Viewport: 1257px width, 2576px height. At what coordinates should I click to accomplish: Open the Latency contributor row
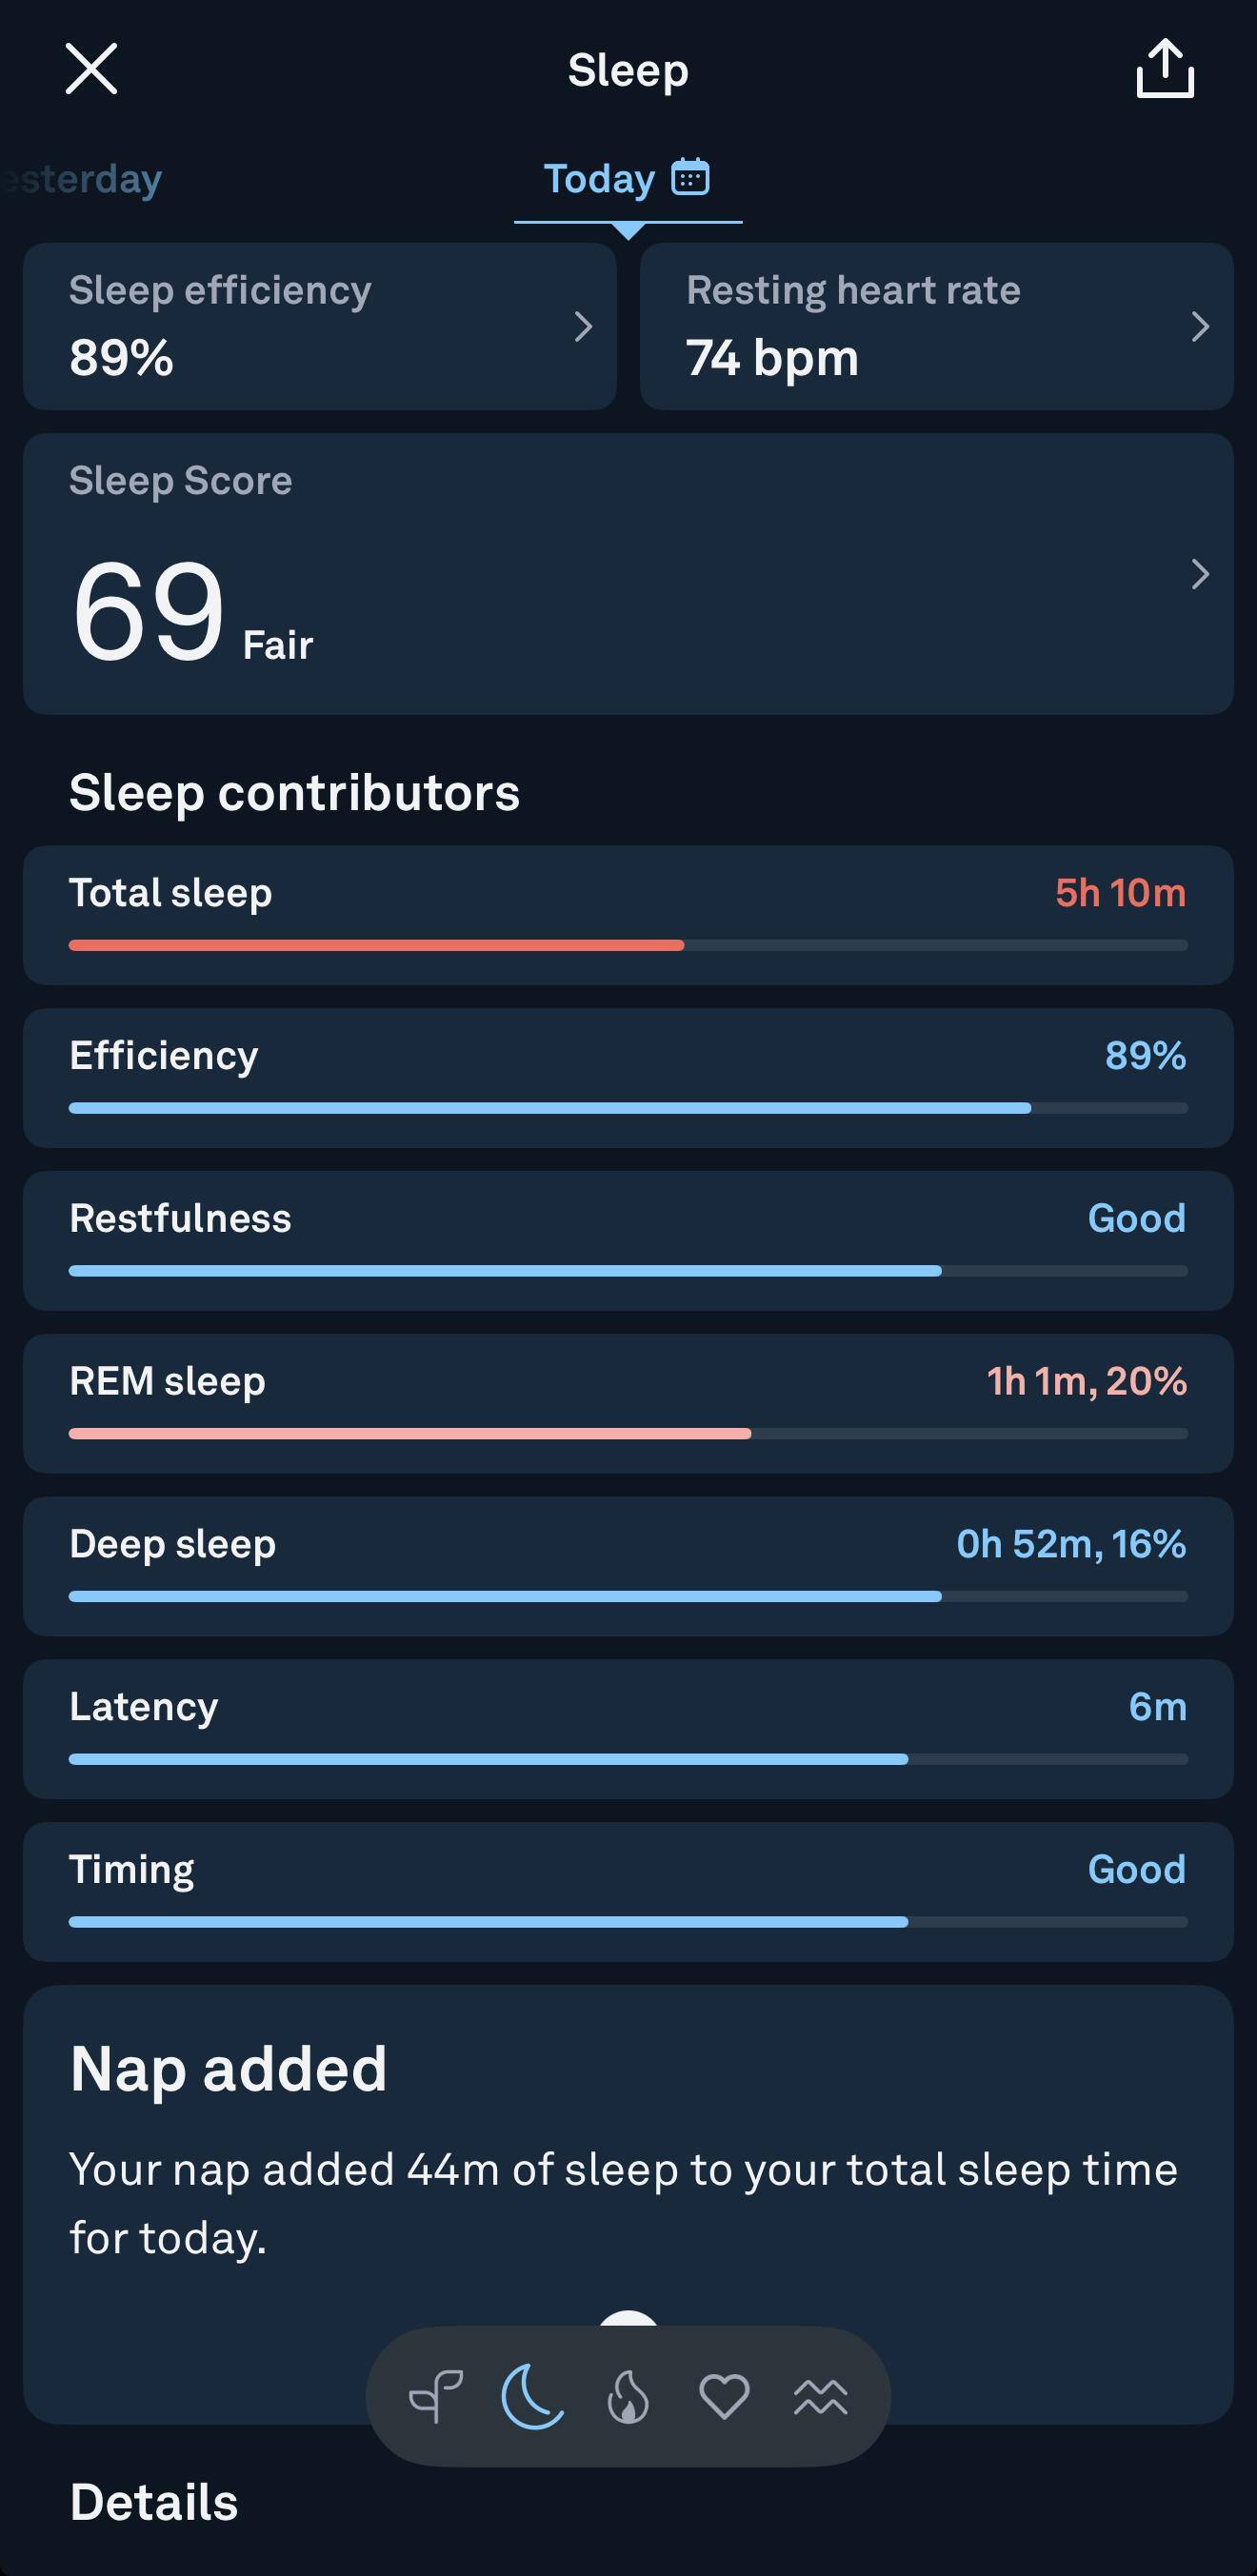pyautogui.click(x=628, y=1728)
